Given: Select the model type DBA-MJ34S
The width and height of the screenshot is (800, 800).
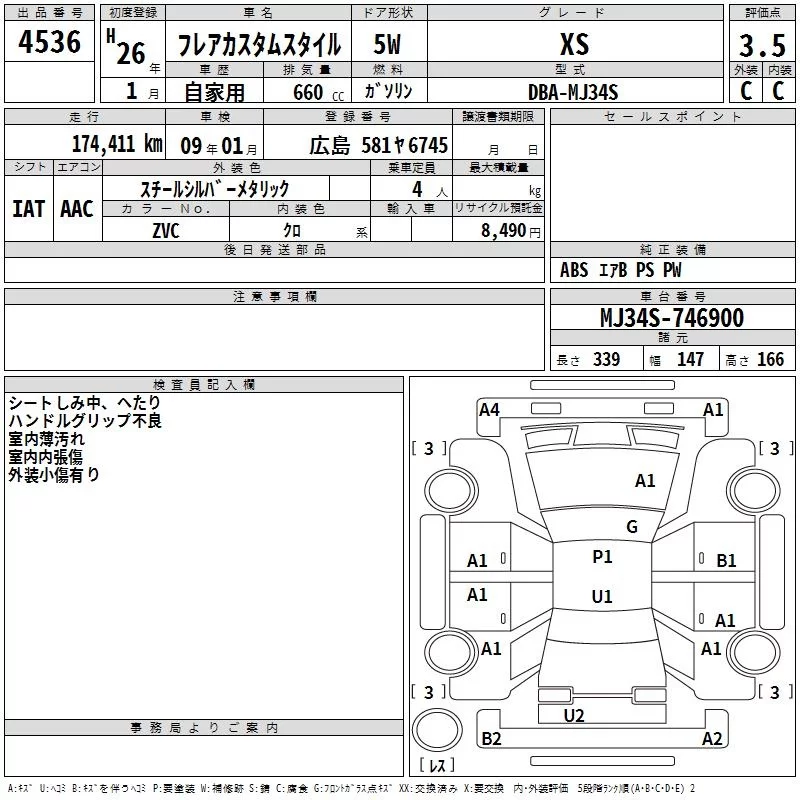Looking at the screenshot, I should pos(573,92).
